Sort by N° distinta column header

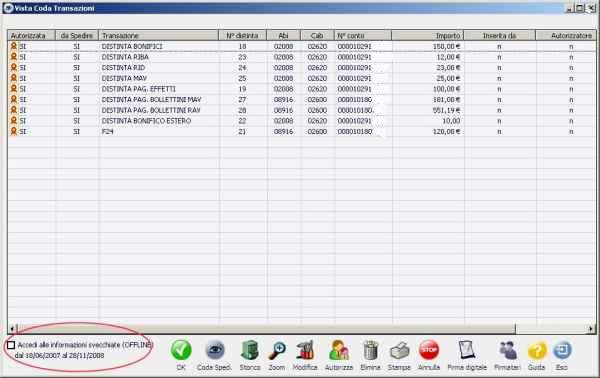tap(242, 36)
